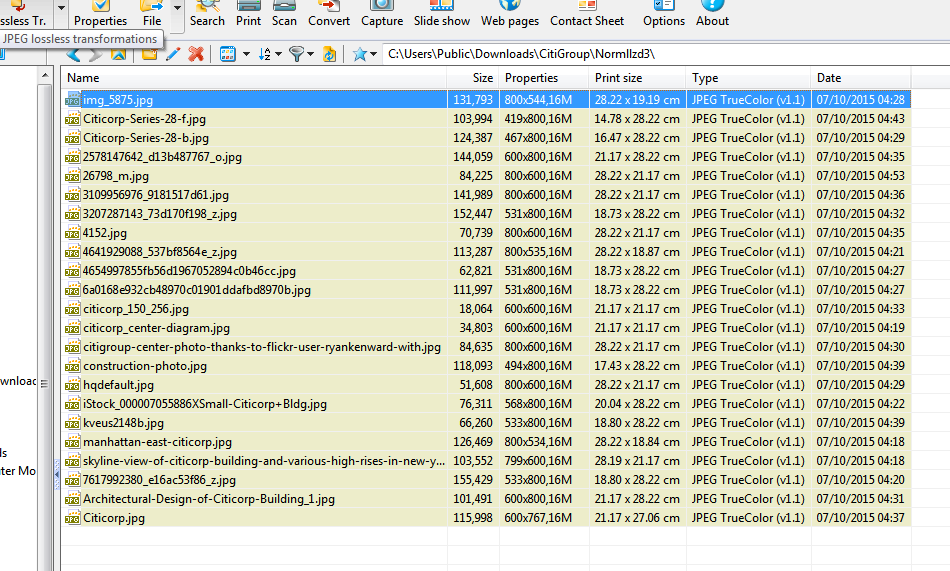The height and width of the screenshot is (571, 950).
Task: Click the pencil rename icon
Action: [x=173, y=54]
